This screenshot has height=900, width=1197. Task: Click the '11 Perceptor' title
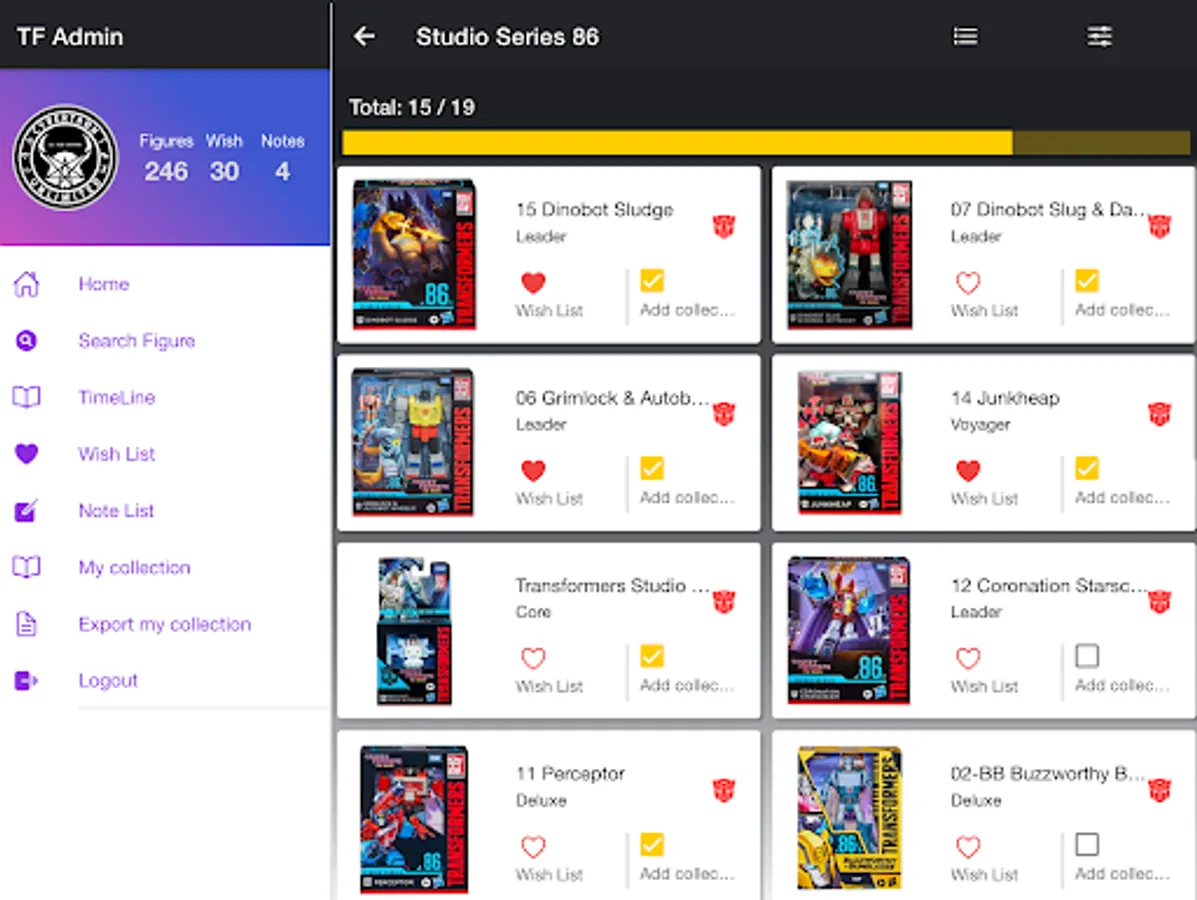[570, 773]
